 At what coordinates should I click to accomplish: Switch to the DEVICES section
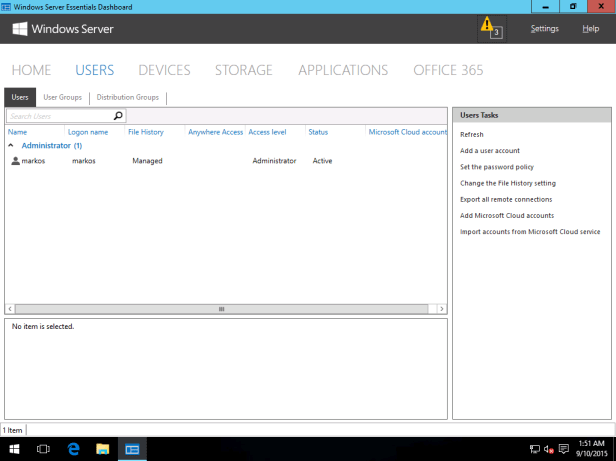[164, 70]
